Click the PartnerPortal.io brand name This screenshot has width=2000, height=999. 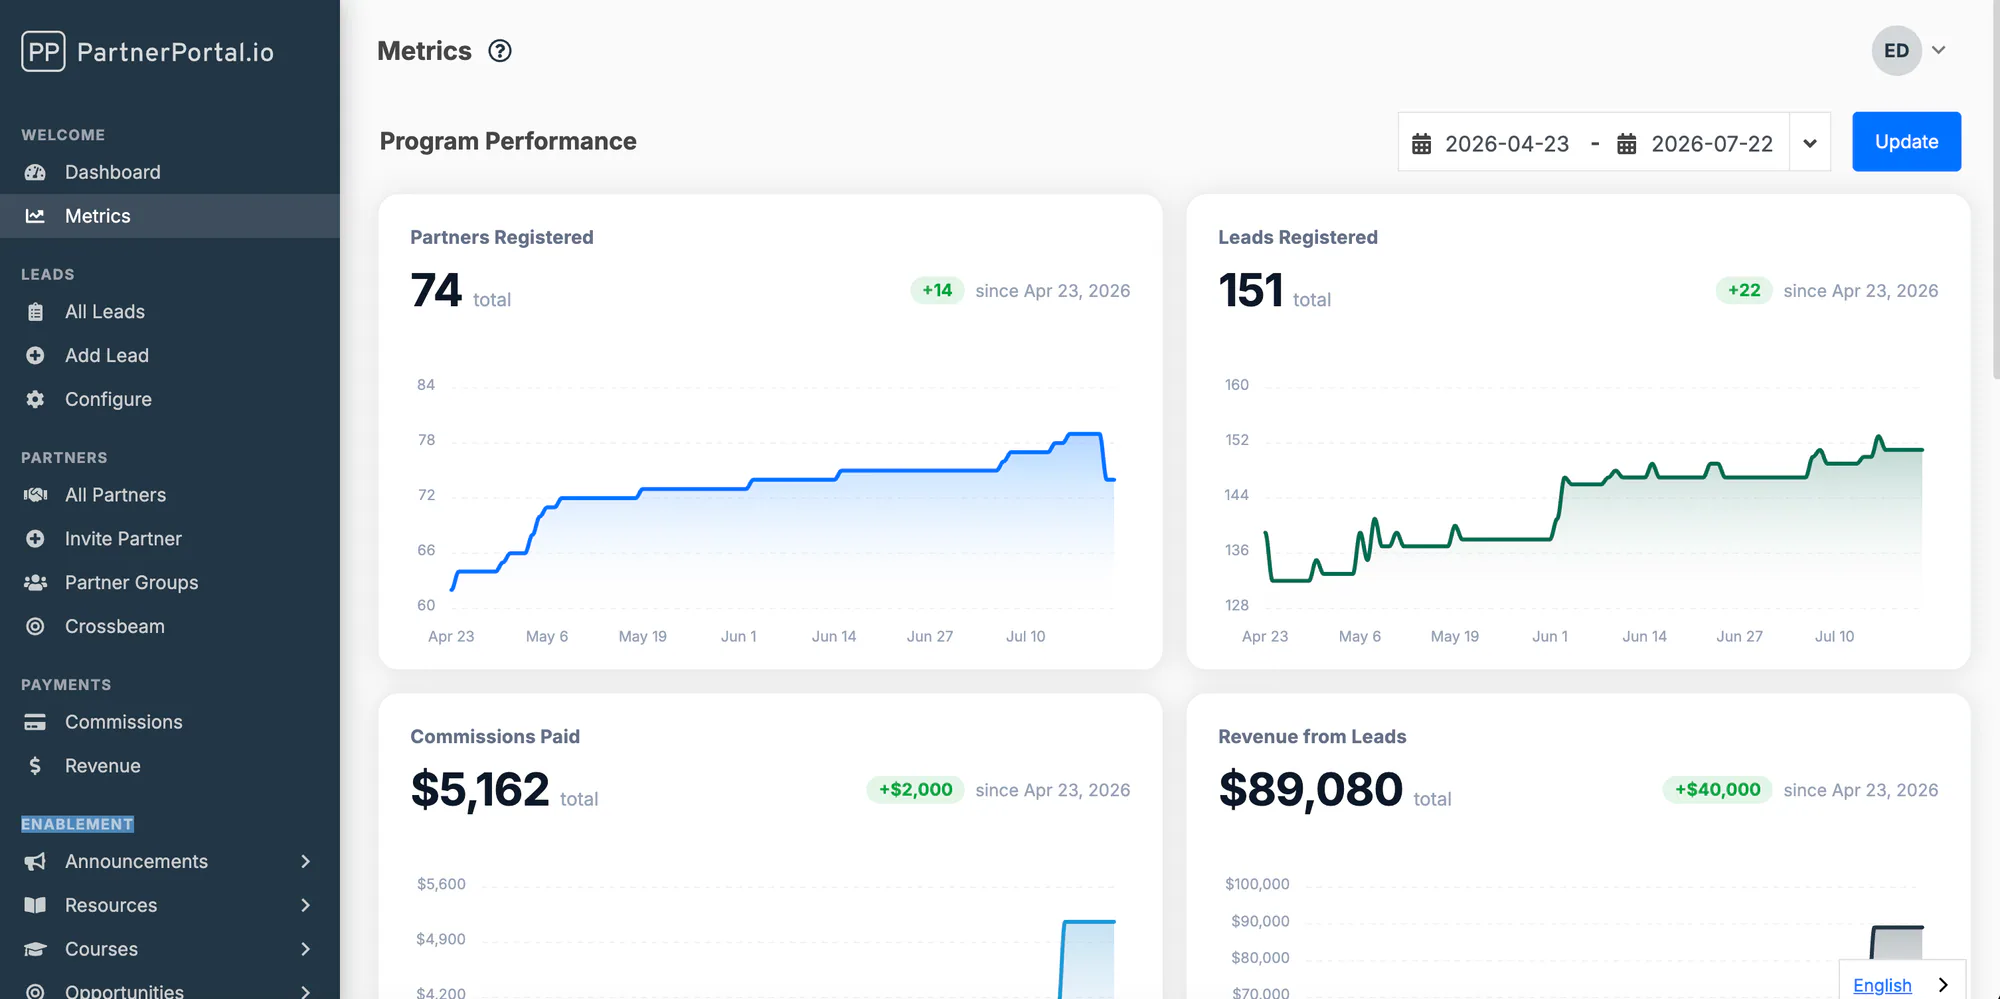175,52
